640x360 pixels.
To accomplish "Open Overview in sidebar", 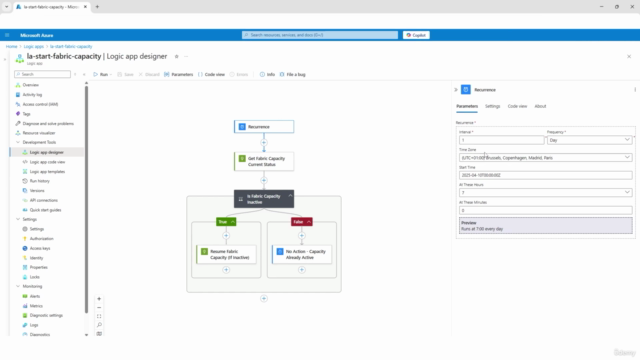I will [31, 85].
